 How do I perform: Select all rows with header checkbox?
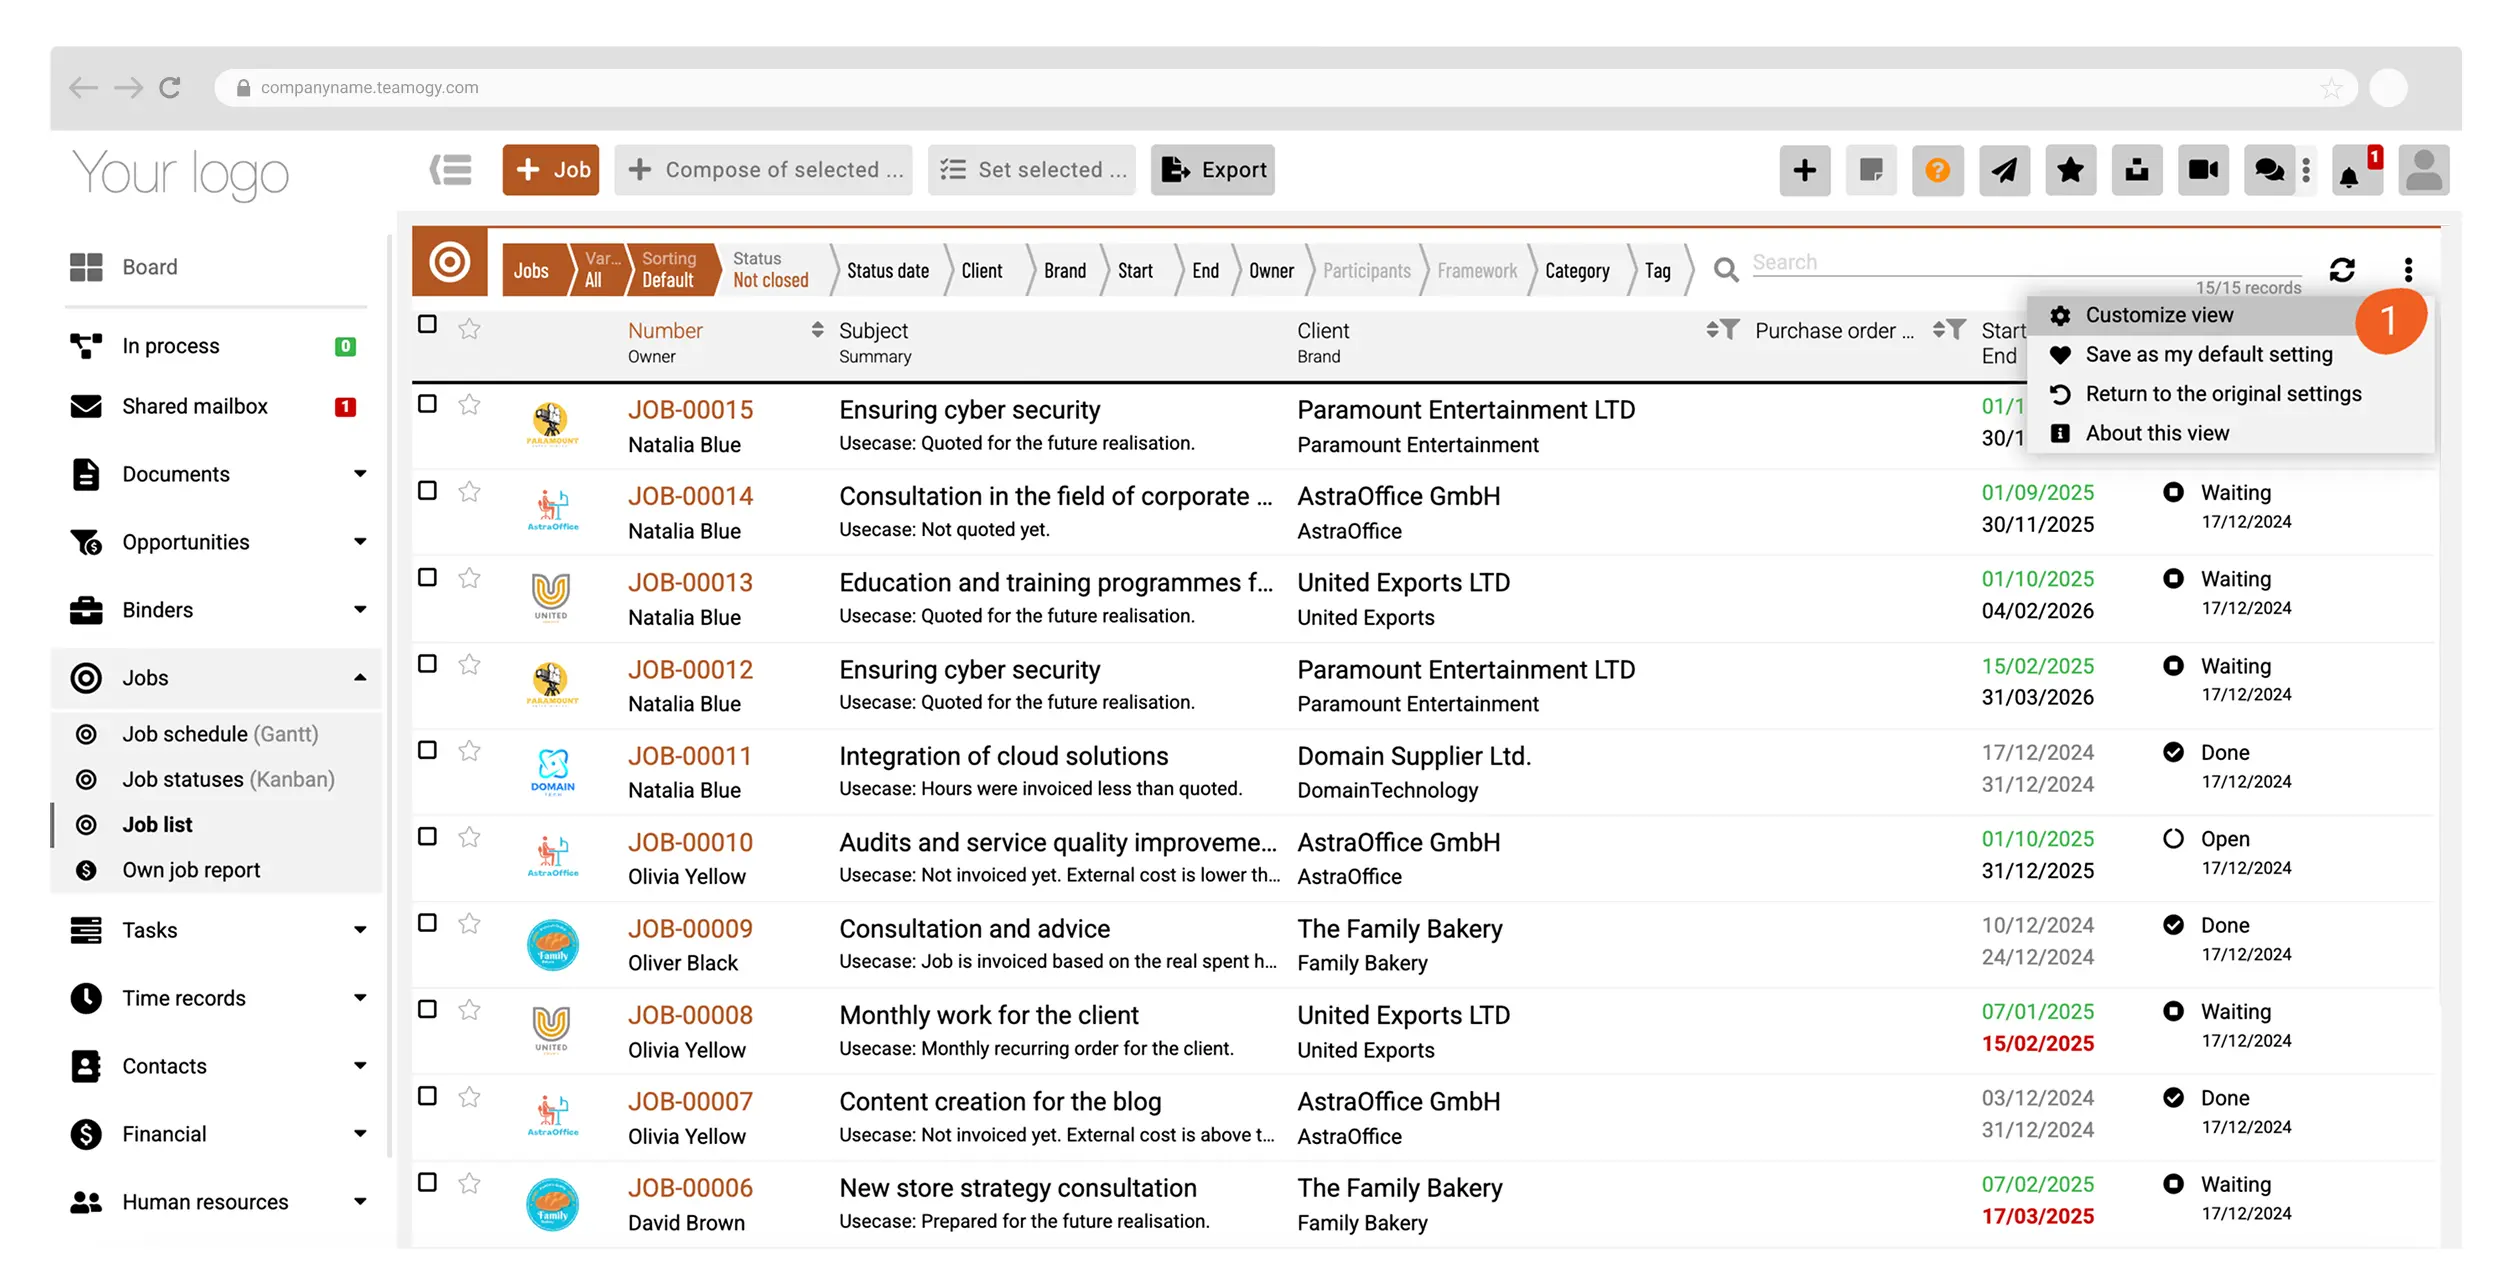tap(427, 324)
